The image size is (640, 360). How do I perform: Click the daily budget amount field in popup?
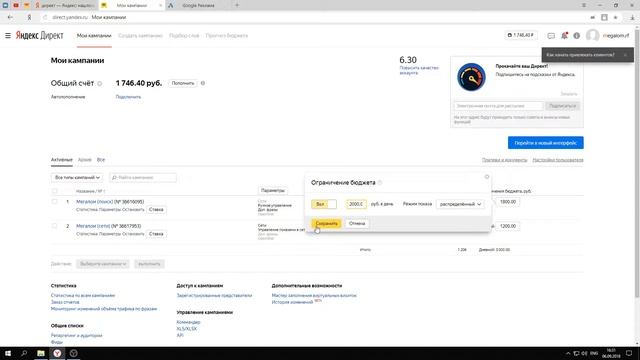pyautogui.click(x=356, y=204)
